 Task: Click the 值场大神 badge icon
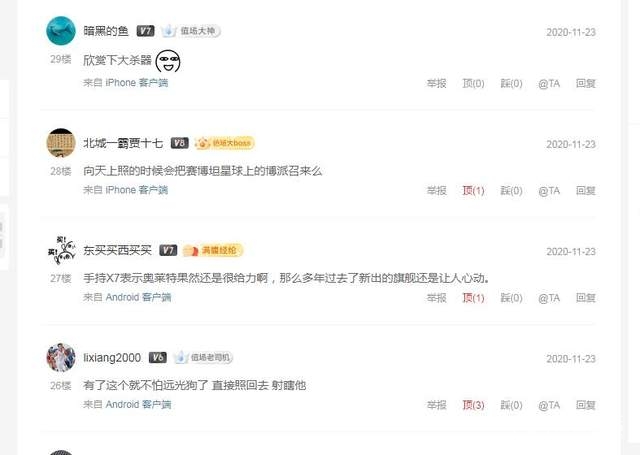point(190,31)
